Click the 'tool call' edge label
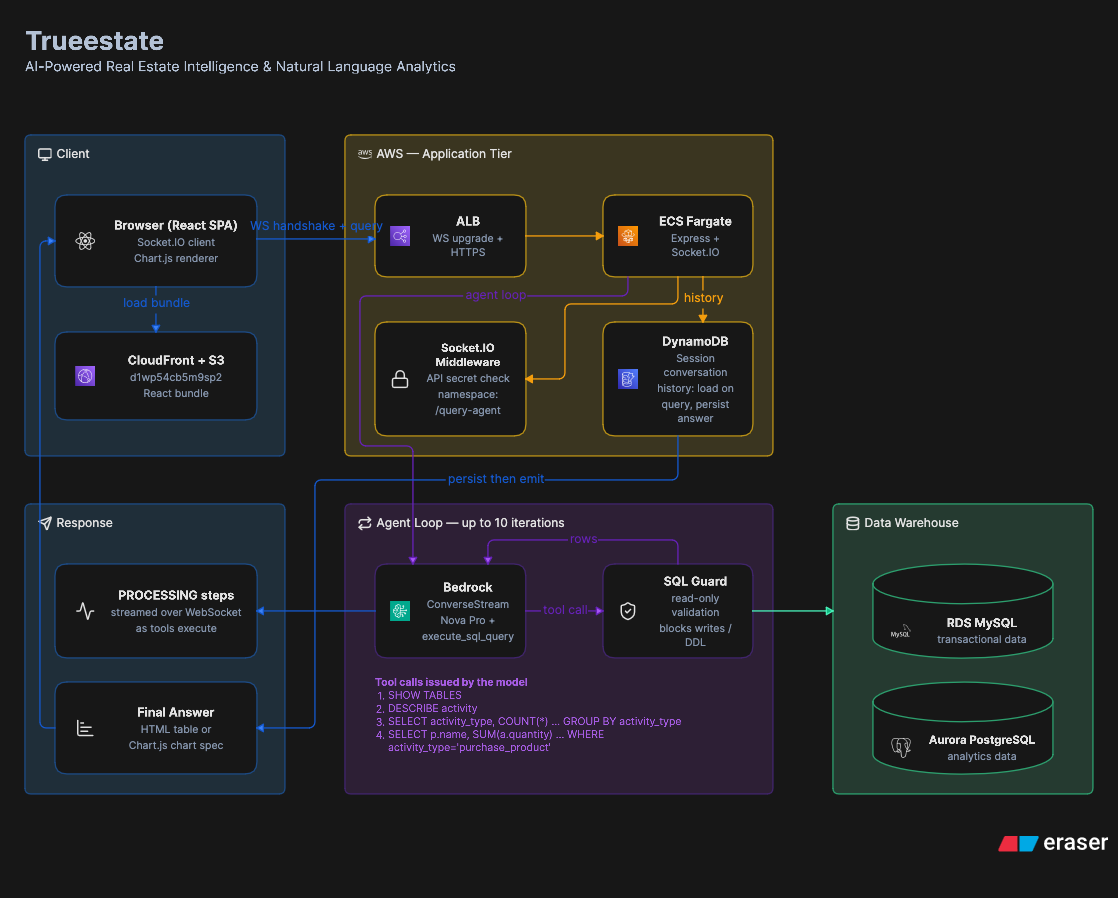The width and height of the screenshot is (1118, 898). point(565,610)
